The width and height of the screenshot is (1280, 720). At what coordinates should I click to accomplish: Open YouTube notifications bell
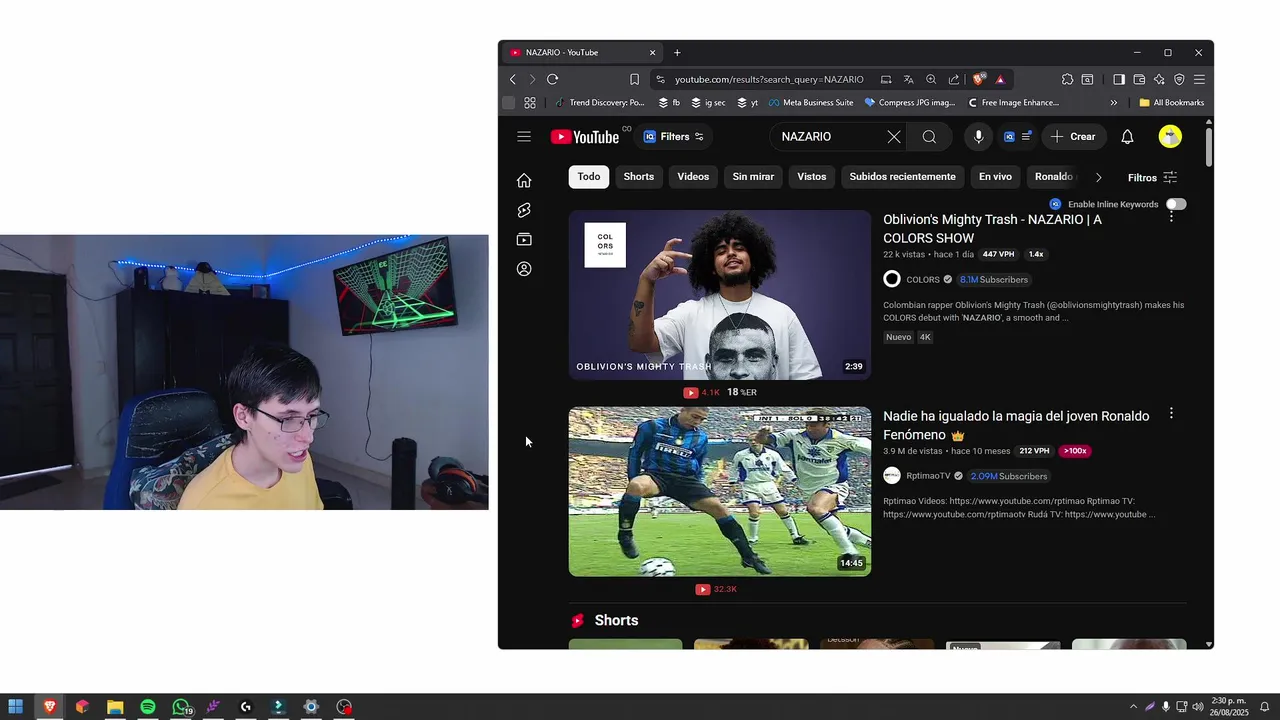[x=1127, y=137]
